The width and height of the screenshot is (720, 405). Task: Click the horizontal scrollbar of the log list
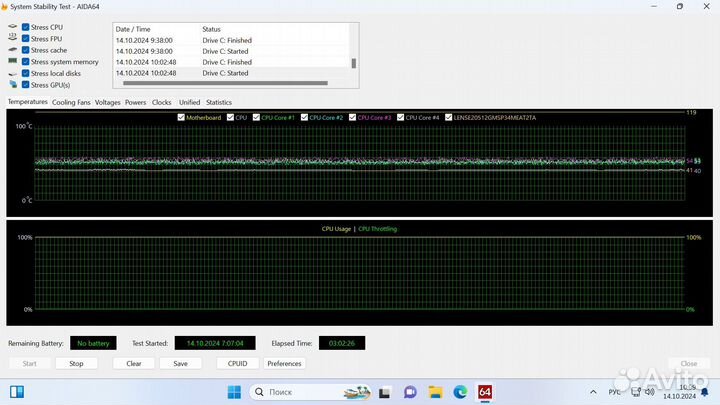[225, 83]
